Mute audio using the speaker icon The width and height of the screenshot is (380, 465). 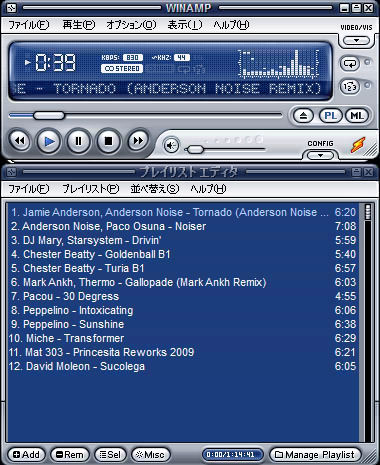(171, 145)
